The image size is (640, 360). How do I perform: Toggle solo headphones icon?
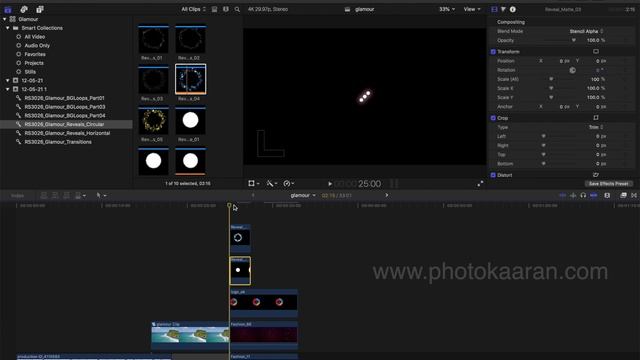pyautogui.click(x=583, y=196)
